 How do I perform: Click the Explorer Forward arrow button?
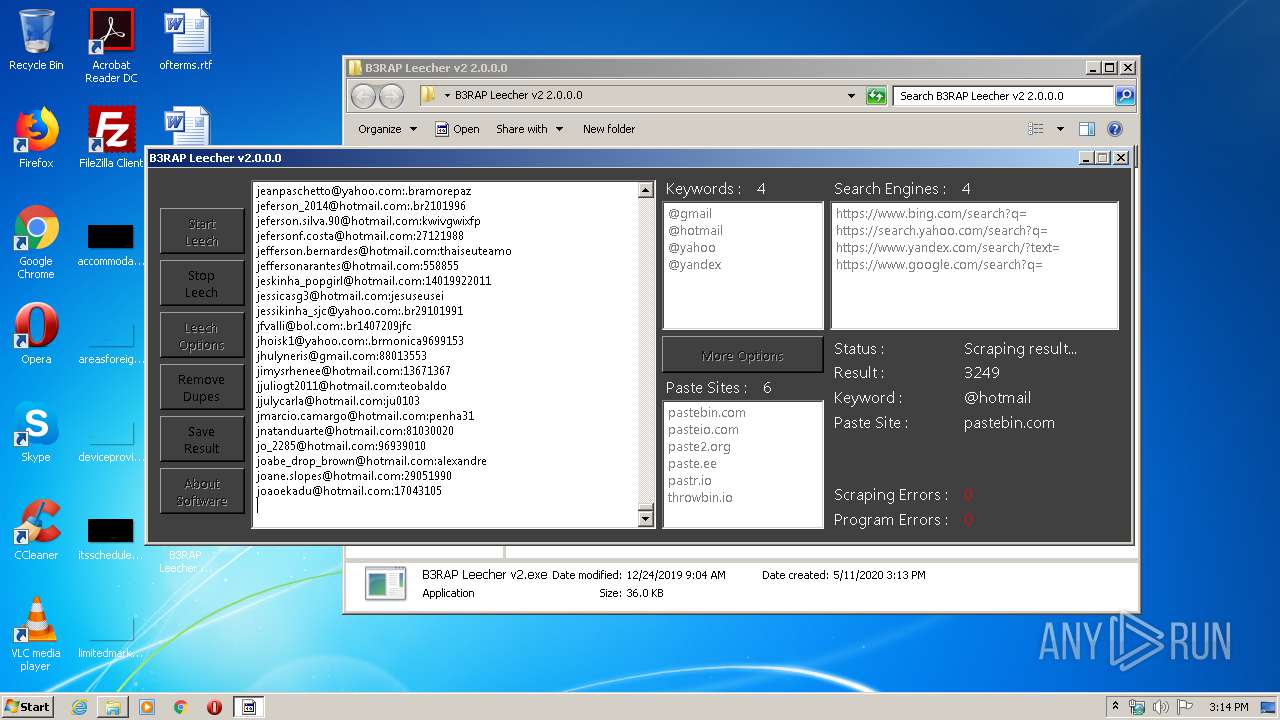pyautogui.click(x=392, y=96)
